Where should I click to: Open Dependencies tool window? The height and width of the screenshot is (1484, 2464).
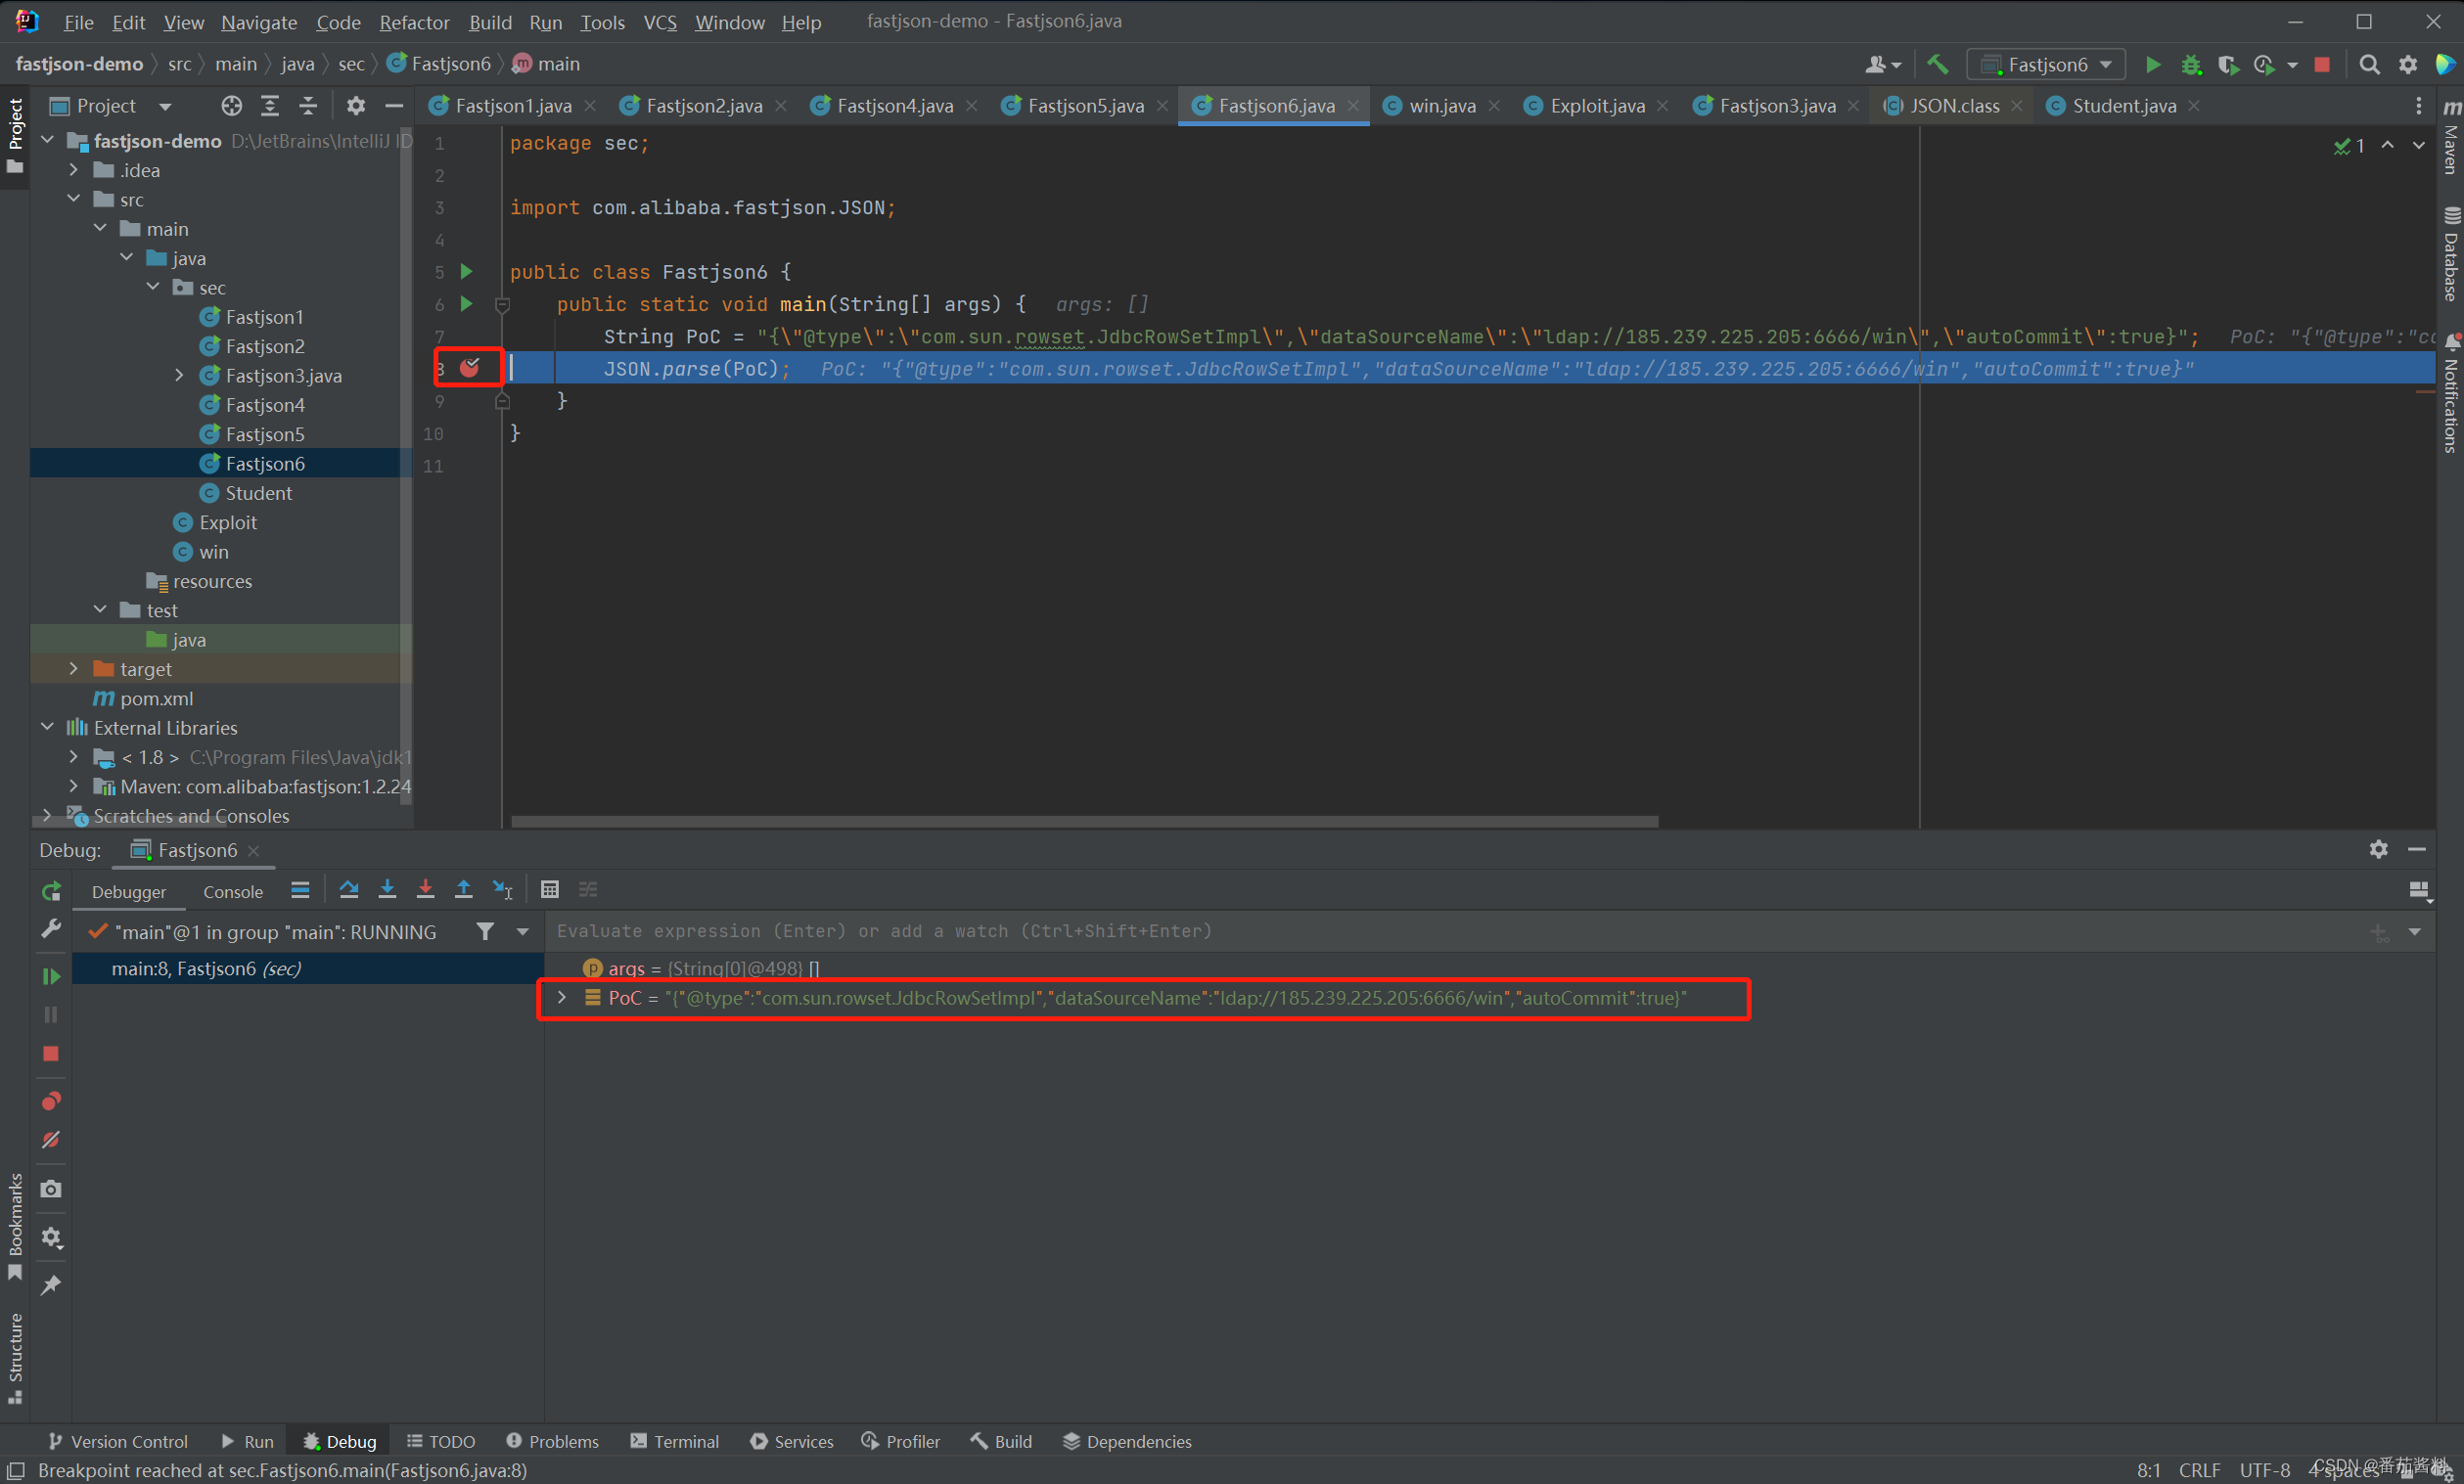pyautogui.click(x=1127, y=1441)
